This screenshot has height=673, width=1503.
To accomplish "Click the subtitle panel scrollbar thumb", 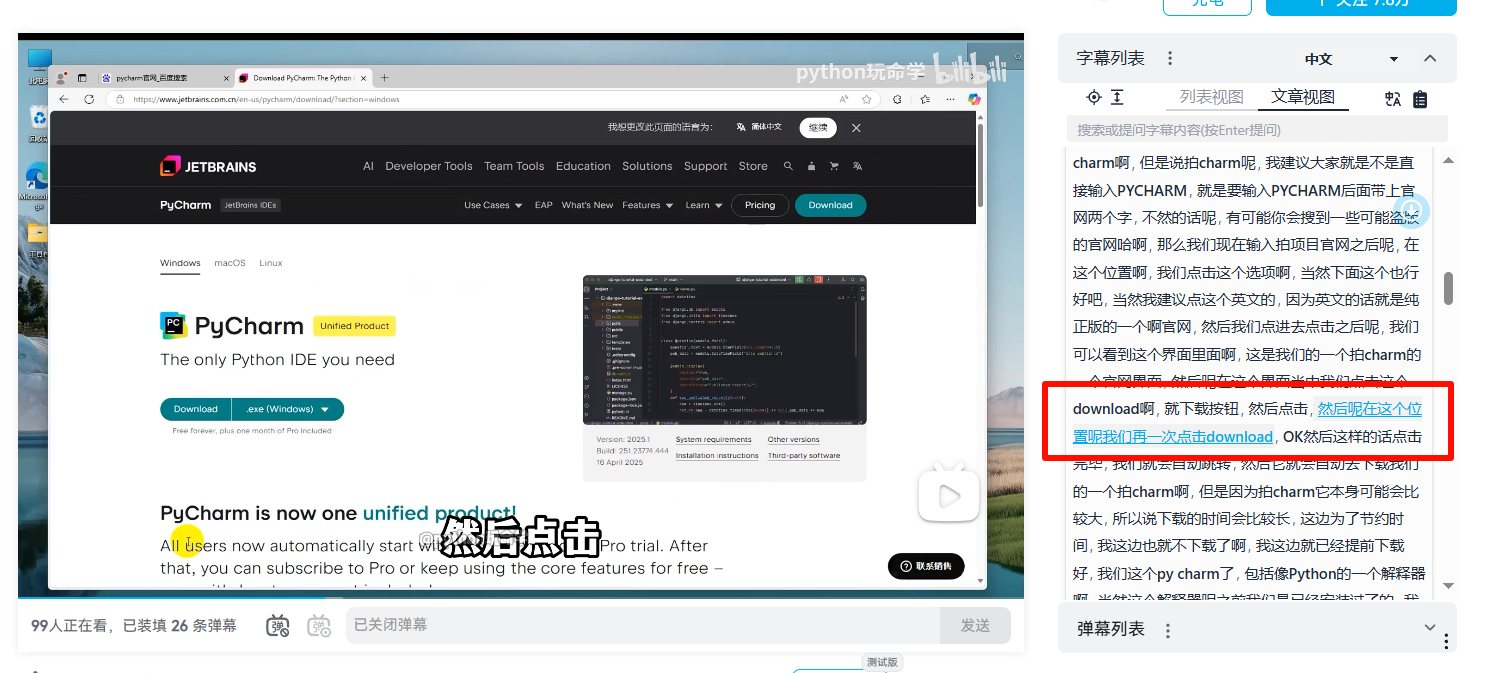I will click(x=1448, y=288).
